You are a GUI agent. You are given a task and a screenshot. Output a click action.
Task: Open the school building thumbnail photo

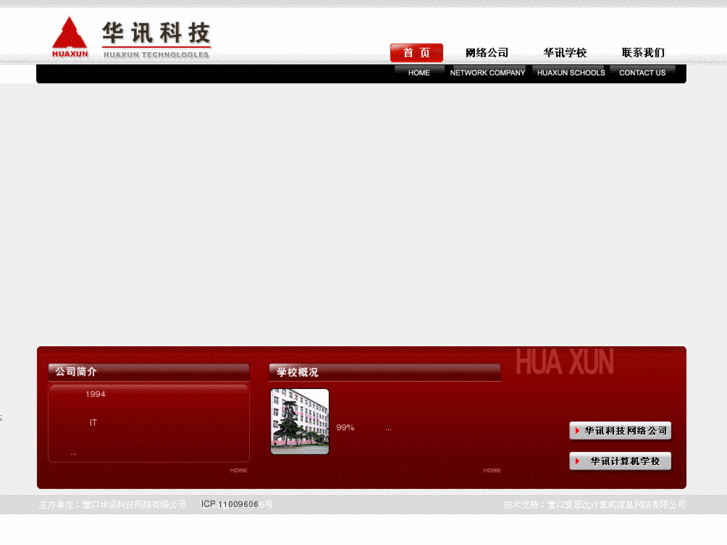click(300, 422)
